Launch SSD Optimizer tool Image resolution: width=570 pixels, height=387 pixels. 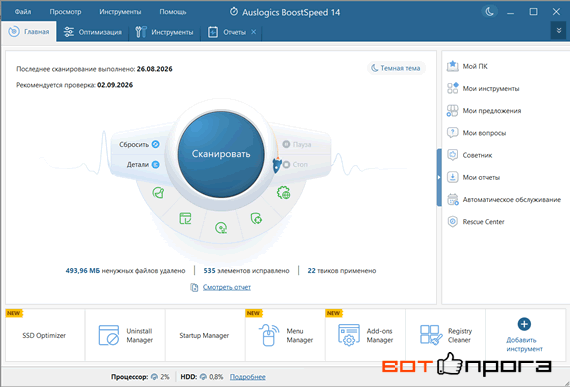pyautogui.click(x=45, y=335)
